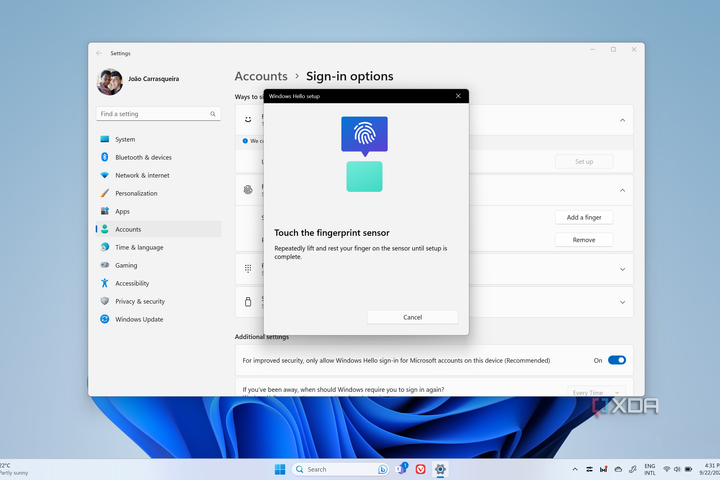Click the taskbar Search box
Image resolution: width=720 pixels, height=480 pixels.
[340, 469]
